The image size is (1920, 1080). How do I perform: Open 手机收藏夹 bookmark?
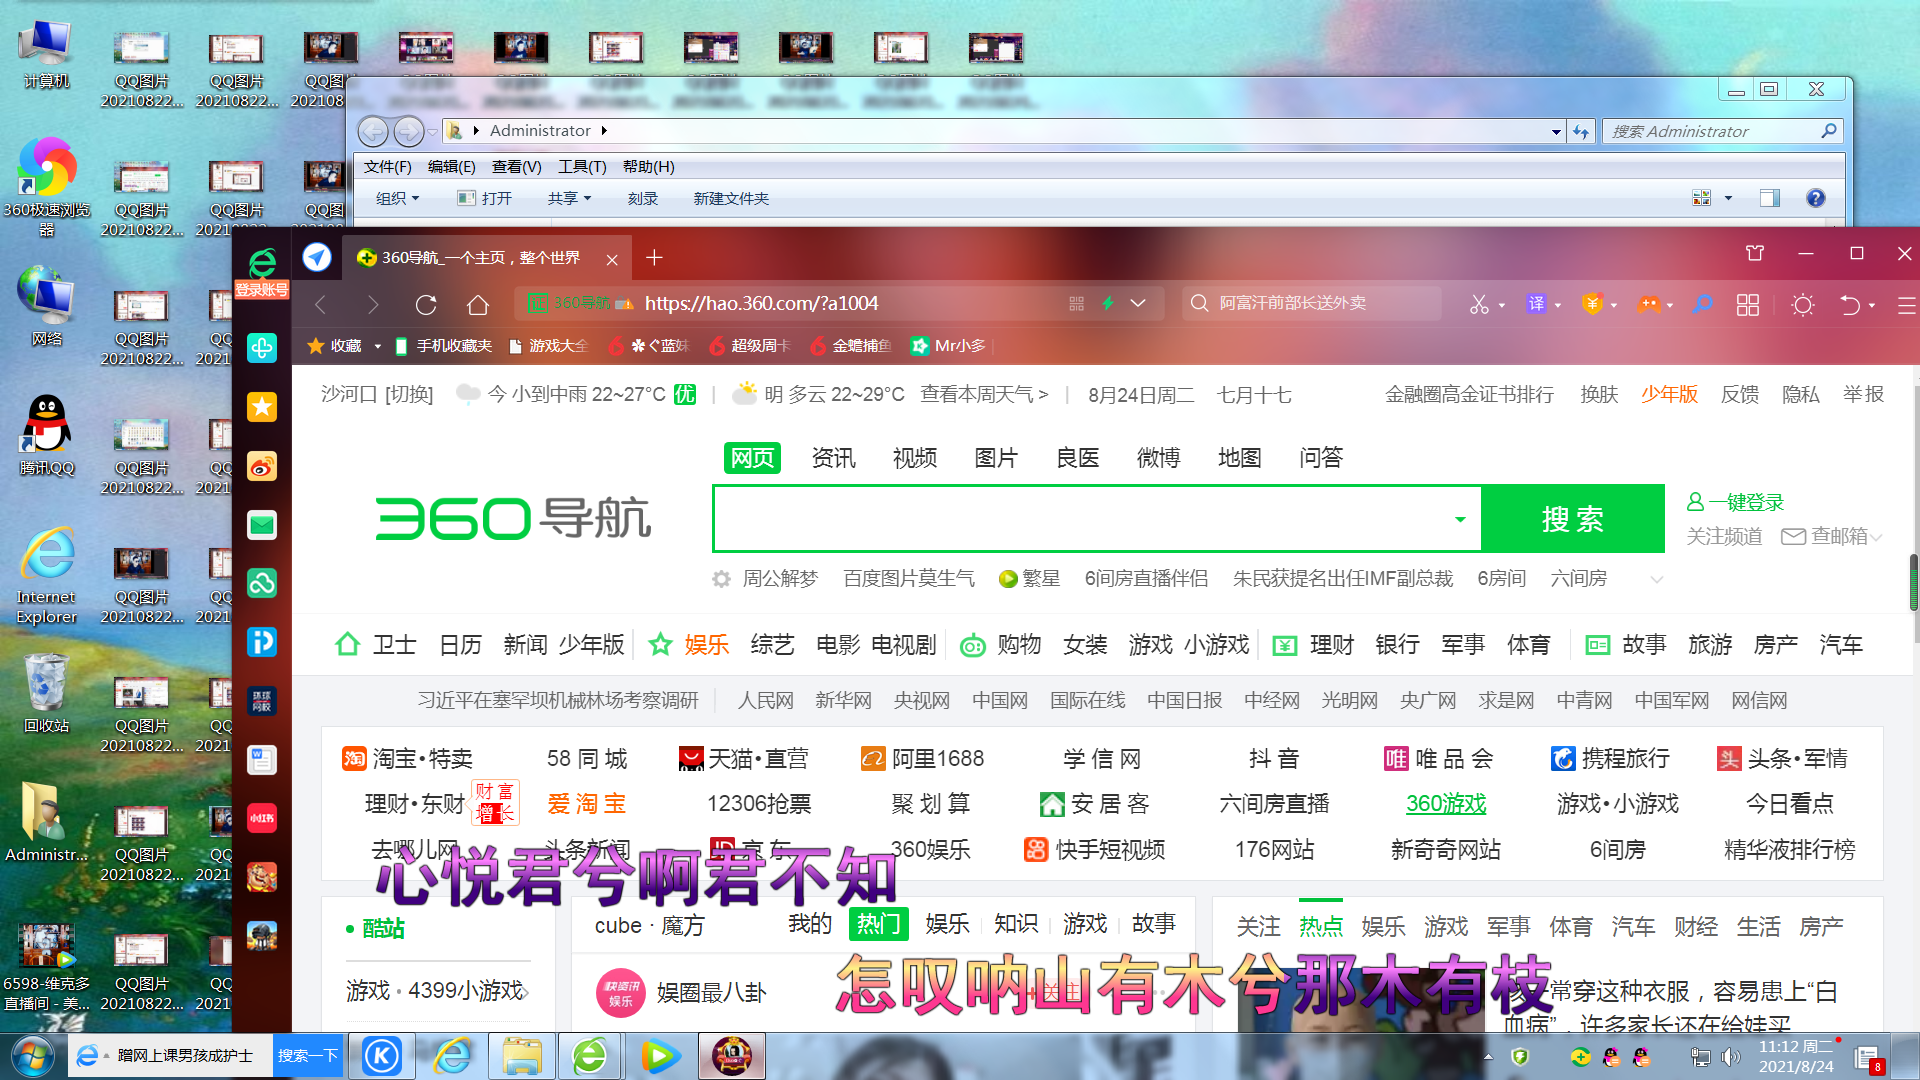(445, 346)
